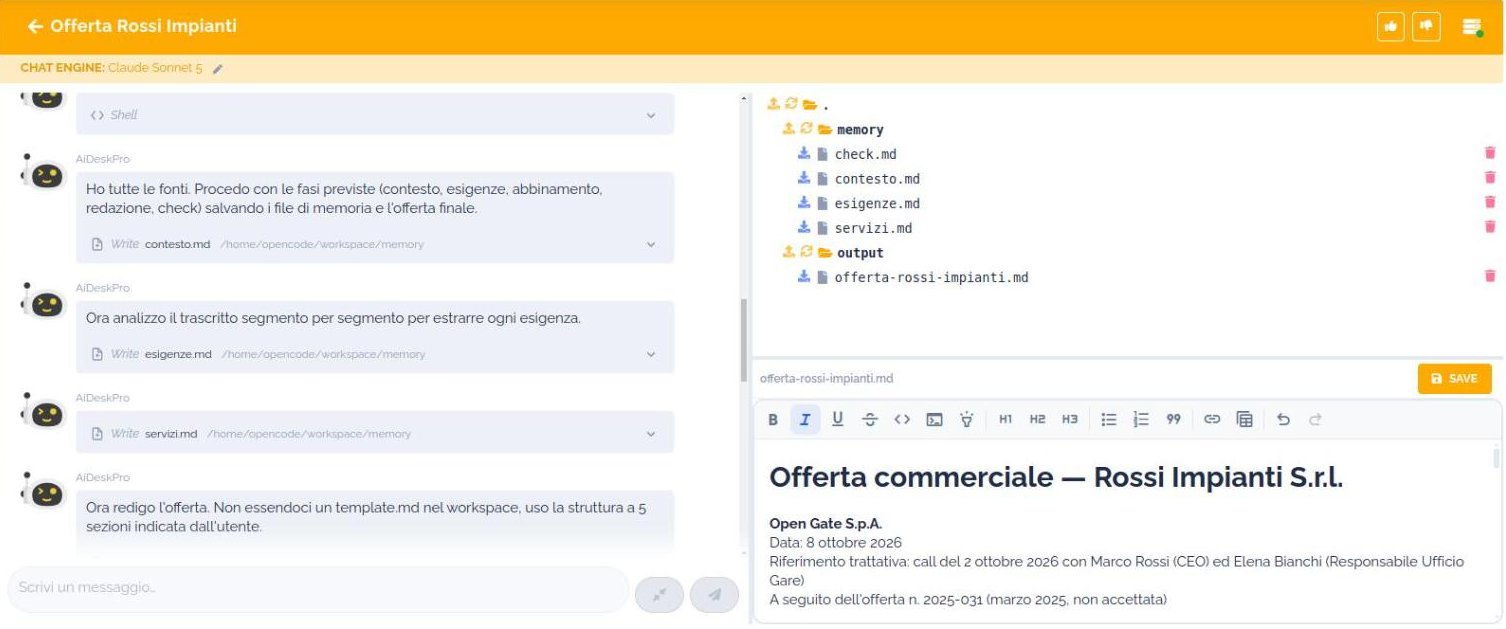The image size is (1506, 629).
Task: Open esigenze.md in the editor
Action: [877, 203]
